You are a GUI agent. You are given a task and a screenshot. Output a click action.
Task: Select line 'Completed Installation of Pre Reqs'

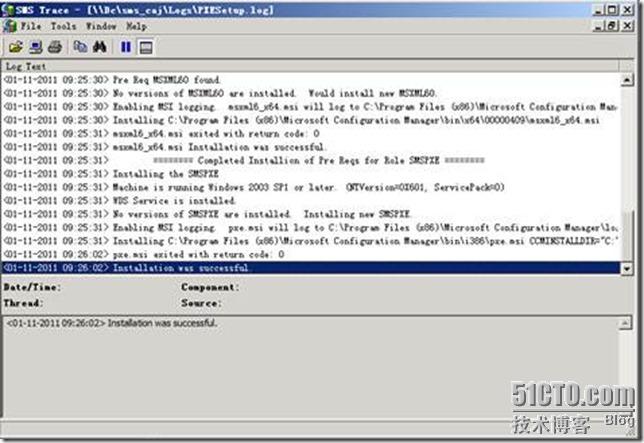click(x=311, y=160)
